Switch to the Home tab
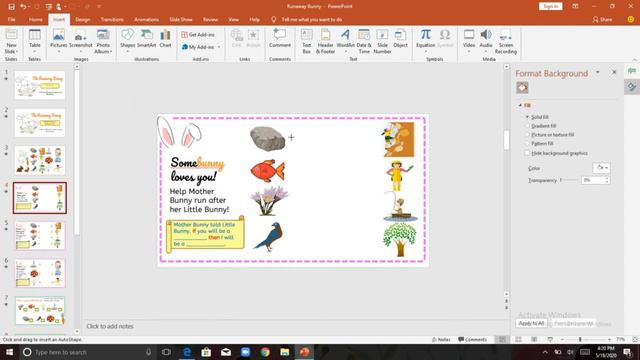640x360 pixels. tap(36, 20)
